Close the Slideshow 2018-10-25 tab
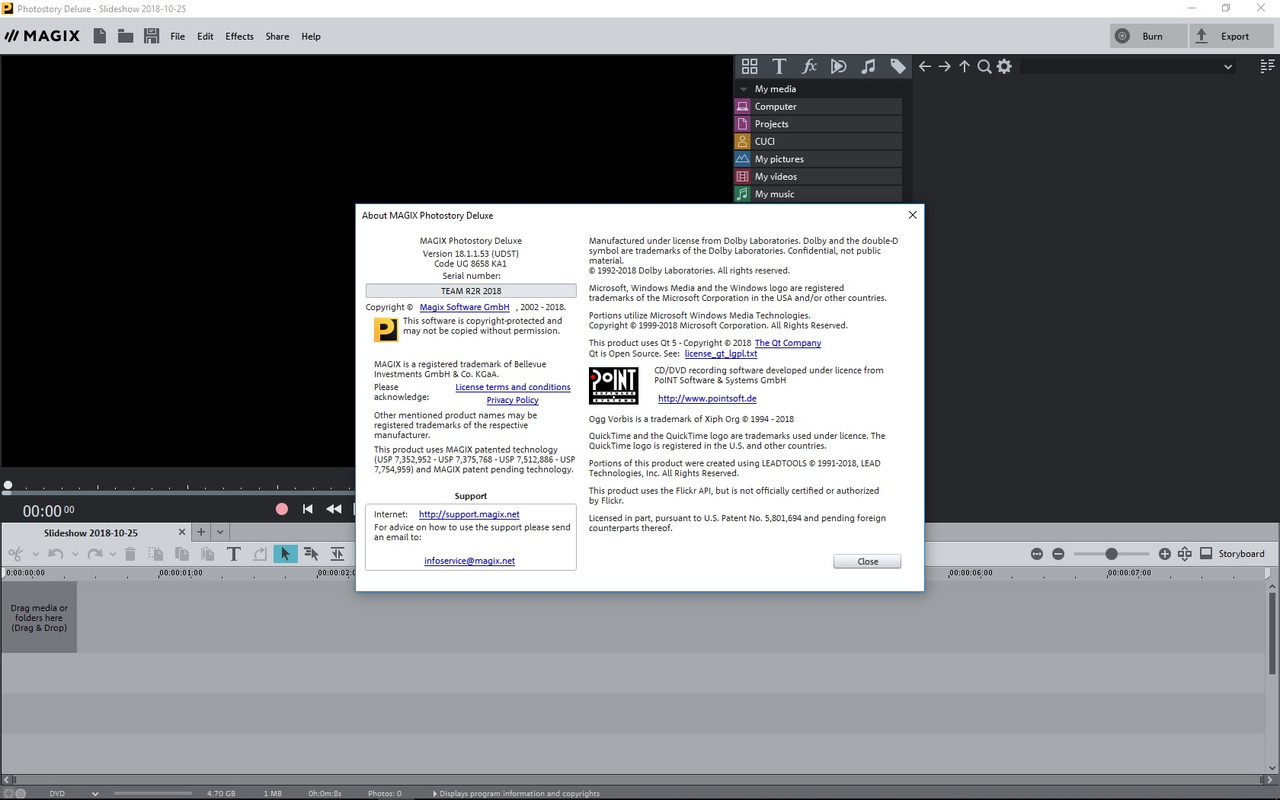Image resolution: width=1280 pixels, height=800 pixels. pos(182,532)
